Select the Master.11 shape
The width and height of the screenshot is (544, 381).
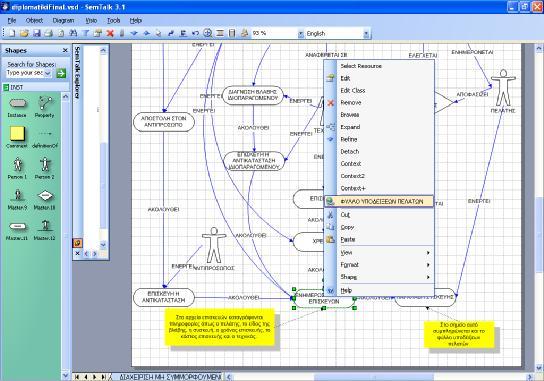(x=17, y=230)
